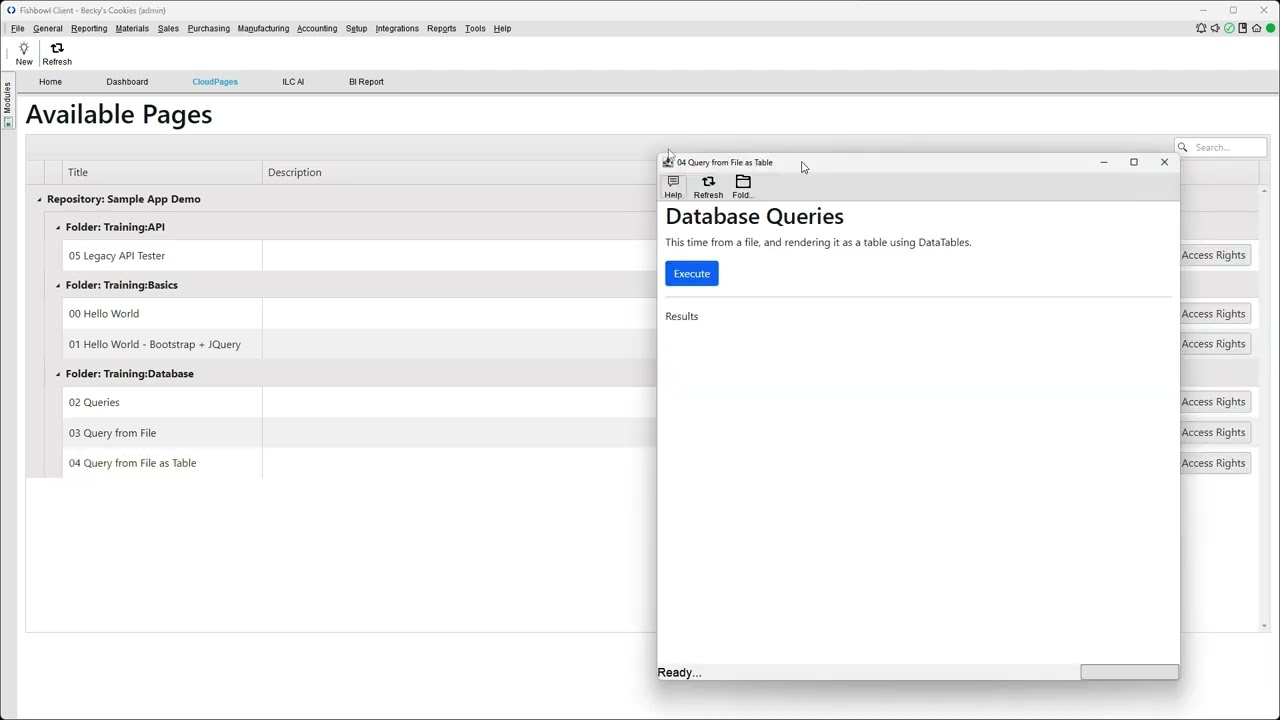The height and width of the screenshot is (720, 1280).
Task: Click the megaphone announcements icon
Action: click(x=1215, y=28)
